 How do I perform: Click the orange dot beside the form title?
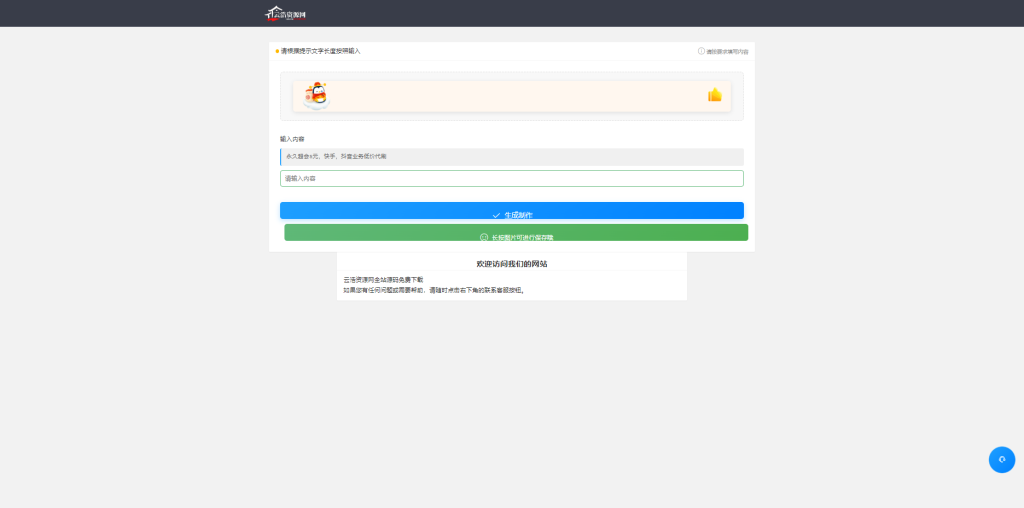277,51
